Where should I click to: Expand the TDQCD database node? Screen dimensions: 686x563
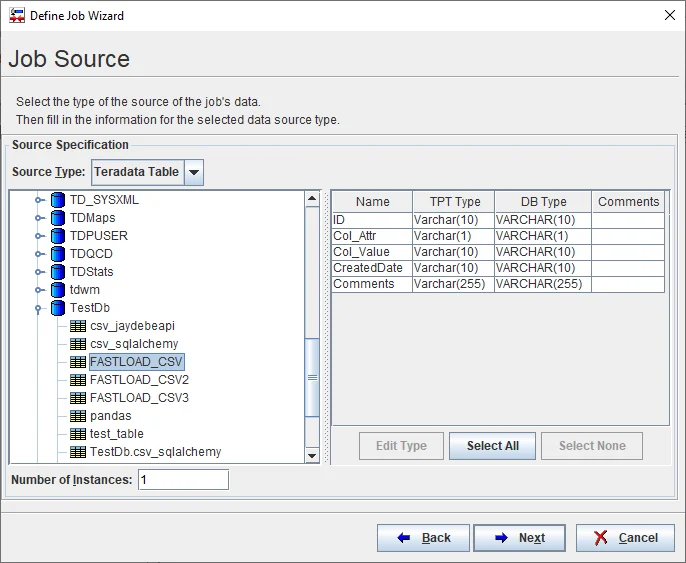tap(40, 254)
